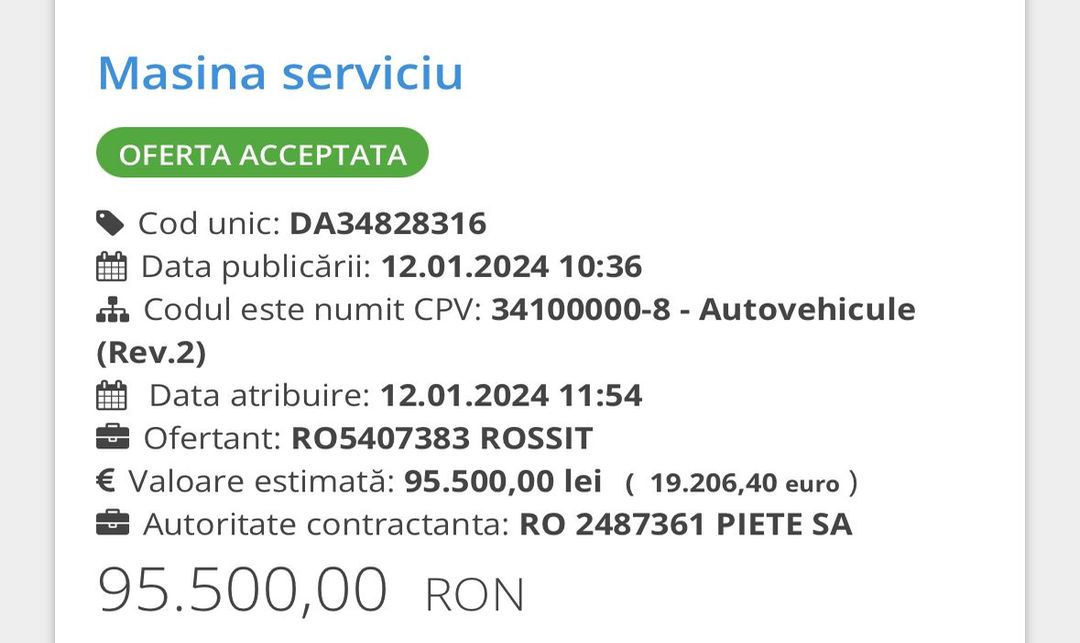Open contracting authority RO 2487361 PIETE SA
Image resolution: width=1080 pixels, height=643 pixels.
(x=686, y=524)
